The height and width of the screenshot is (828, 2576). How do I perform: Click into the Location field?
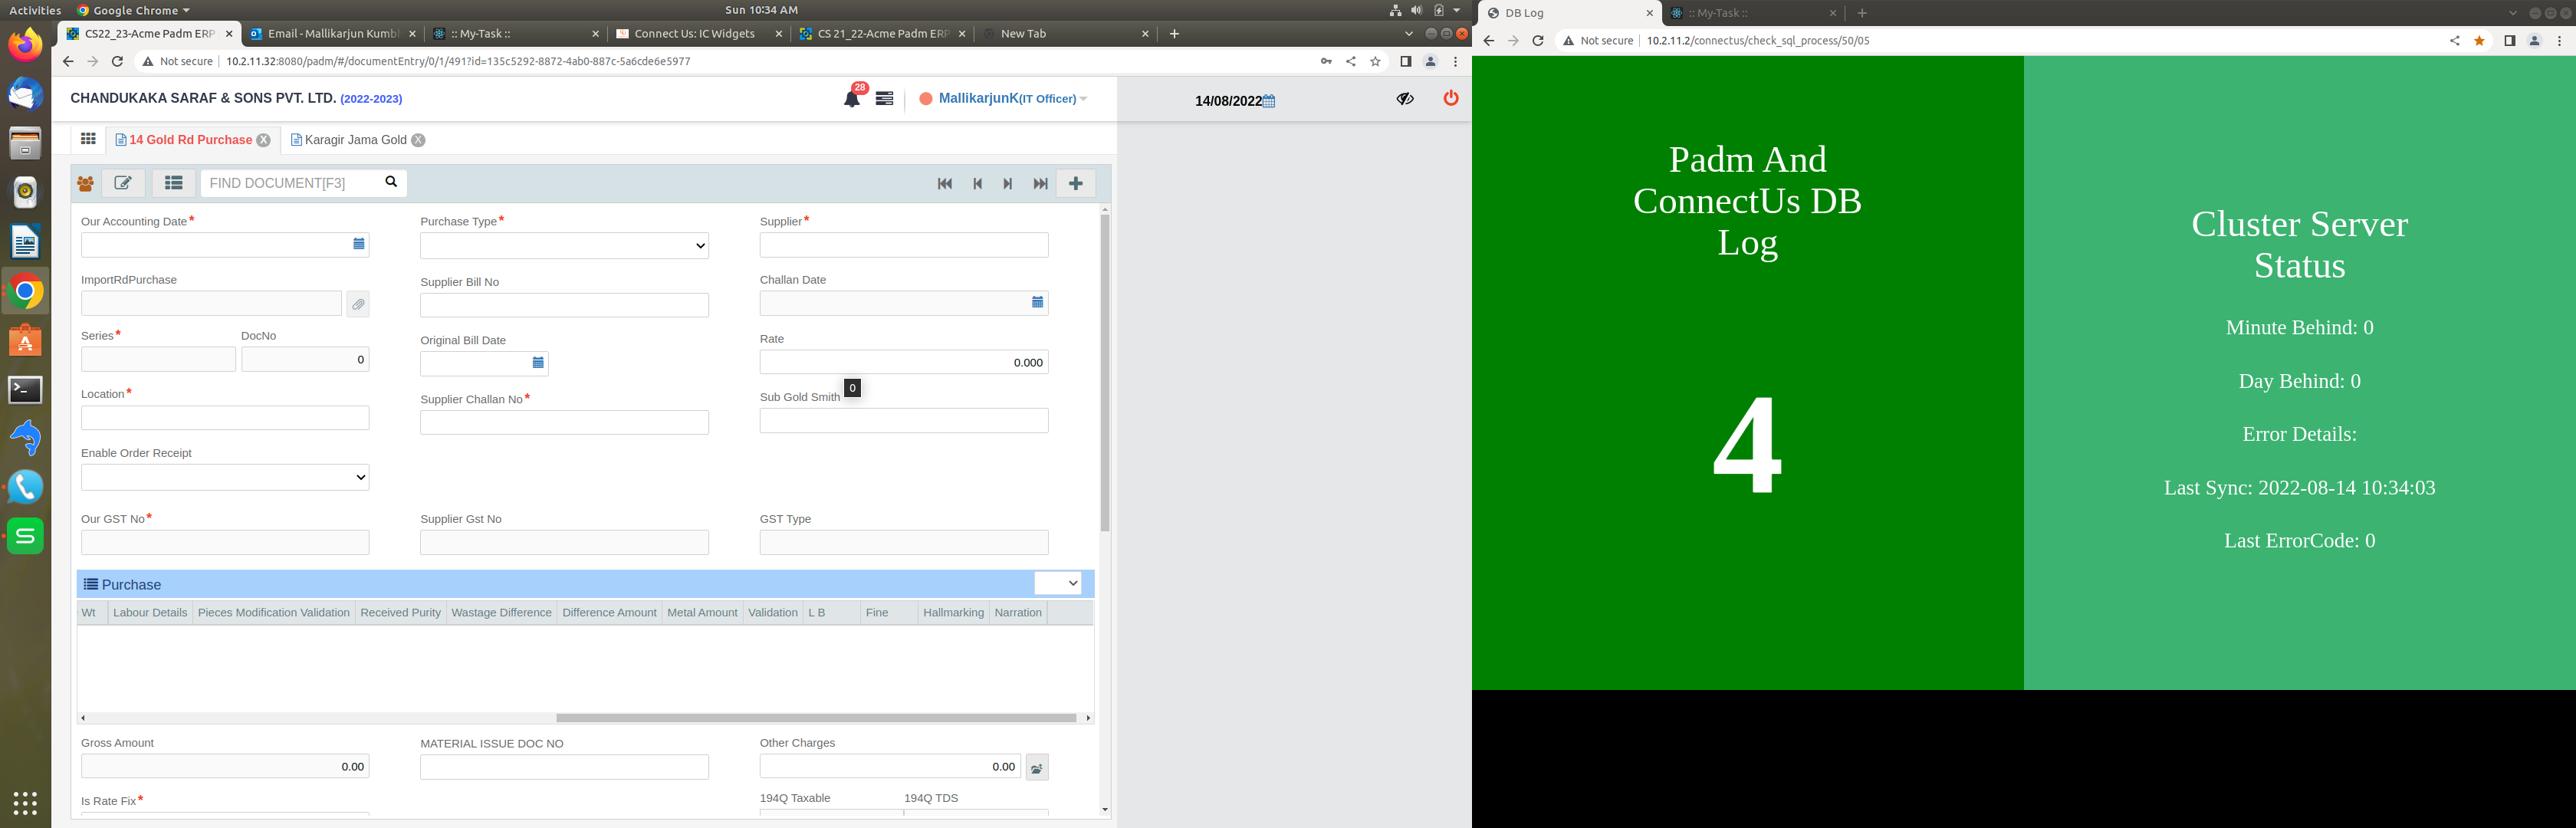click(x=225, y=418)
